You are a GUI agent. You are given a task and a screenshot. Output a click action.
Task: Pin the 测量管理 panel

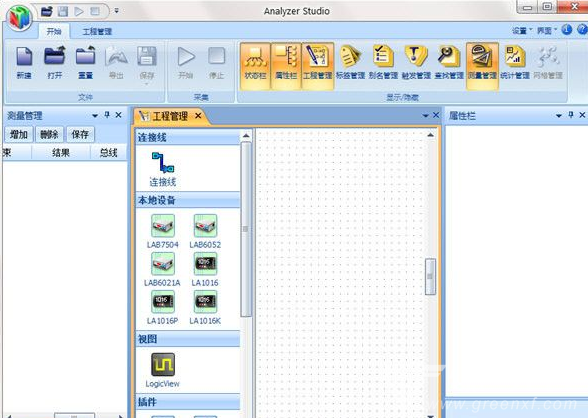click(107, 115)
